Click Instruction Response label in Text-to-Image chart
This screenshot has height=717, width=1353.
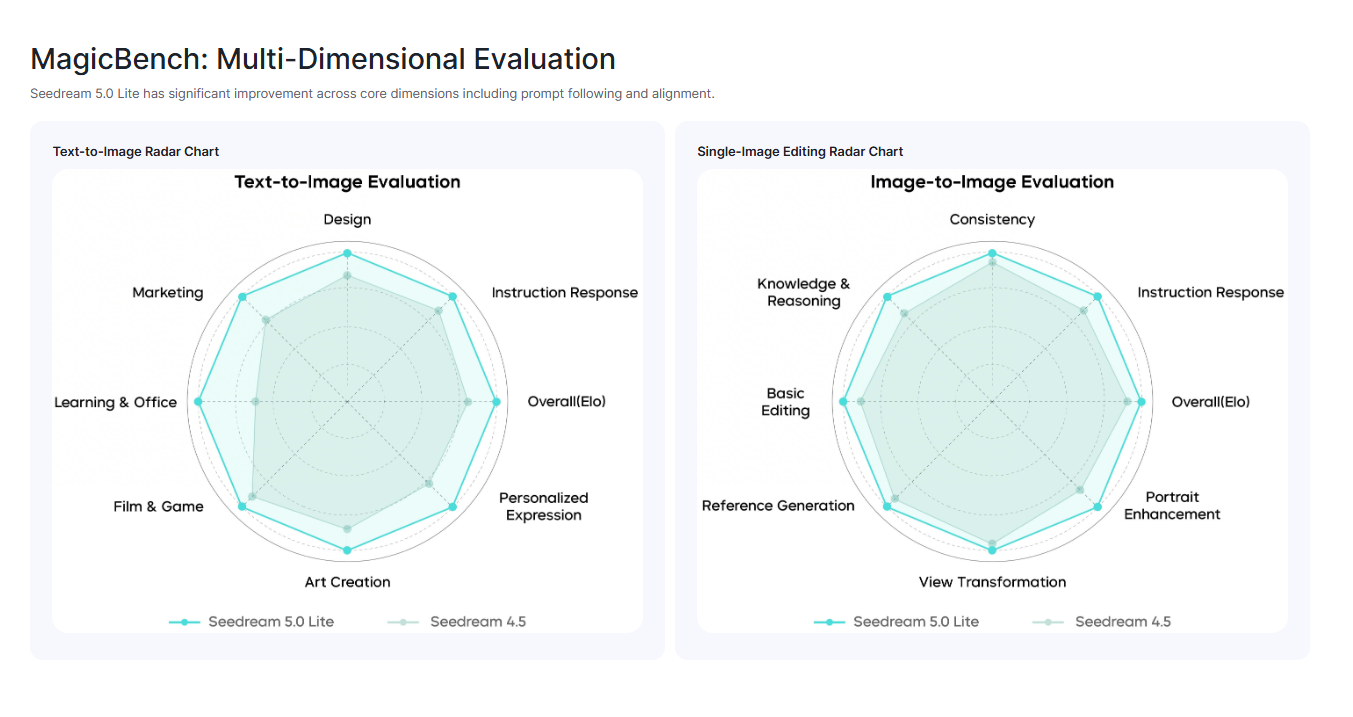[565, 293]
